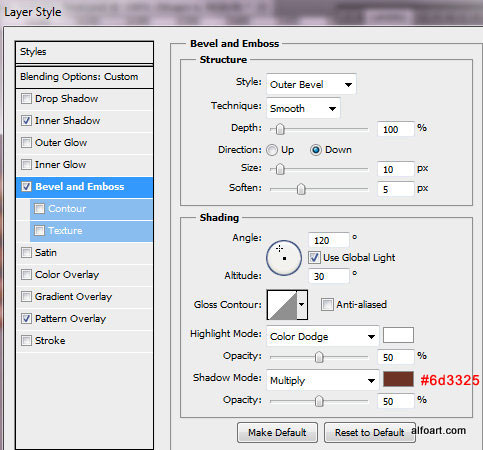Click the Depth slider handle

[x=280, y=129]
